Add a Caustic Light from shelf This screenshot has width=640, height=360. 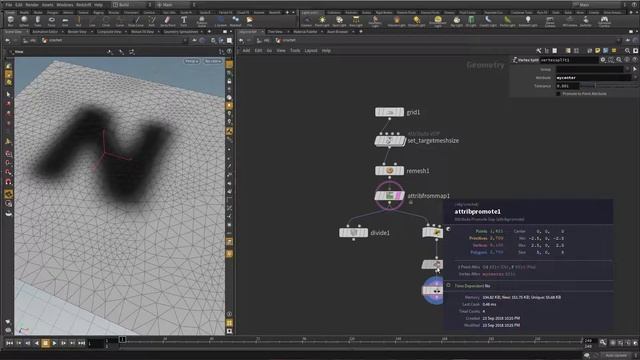point(488,20)
